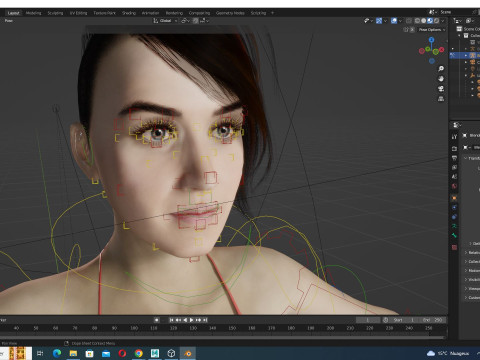
Task: Open the Pose menu in viewport header
Action: (x=9, y=21)
